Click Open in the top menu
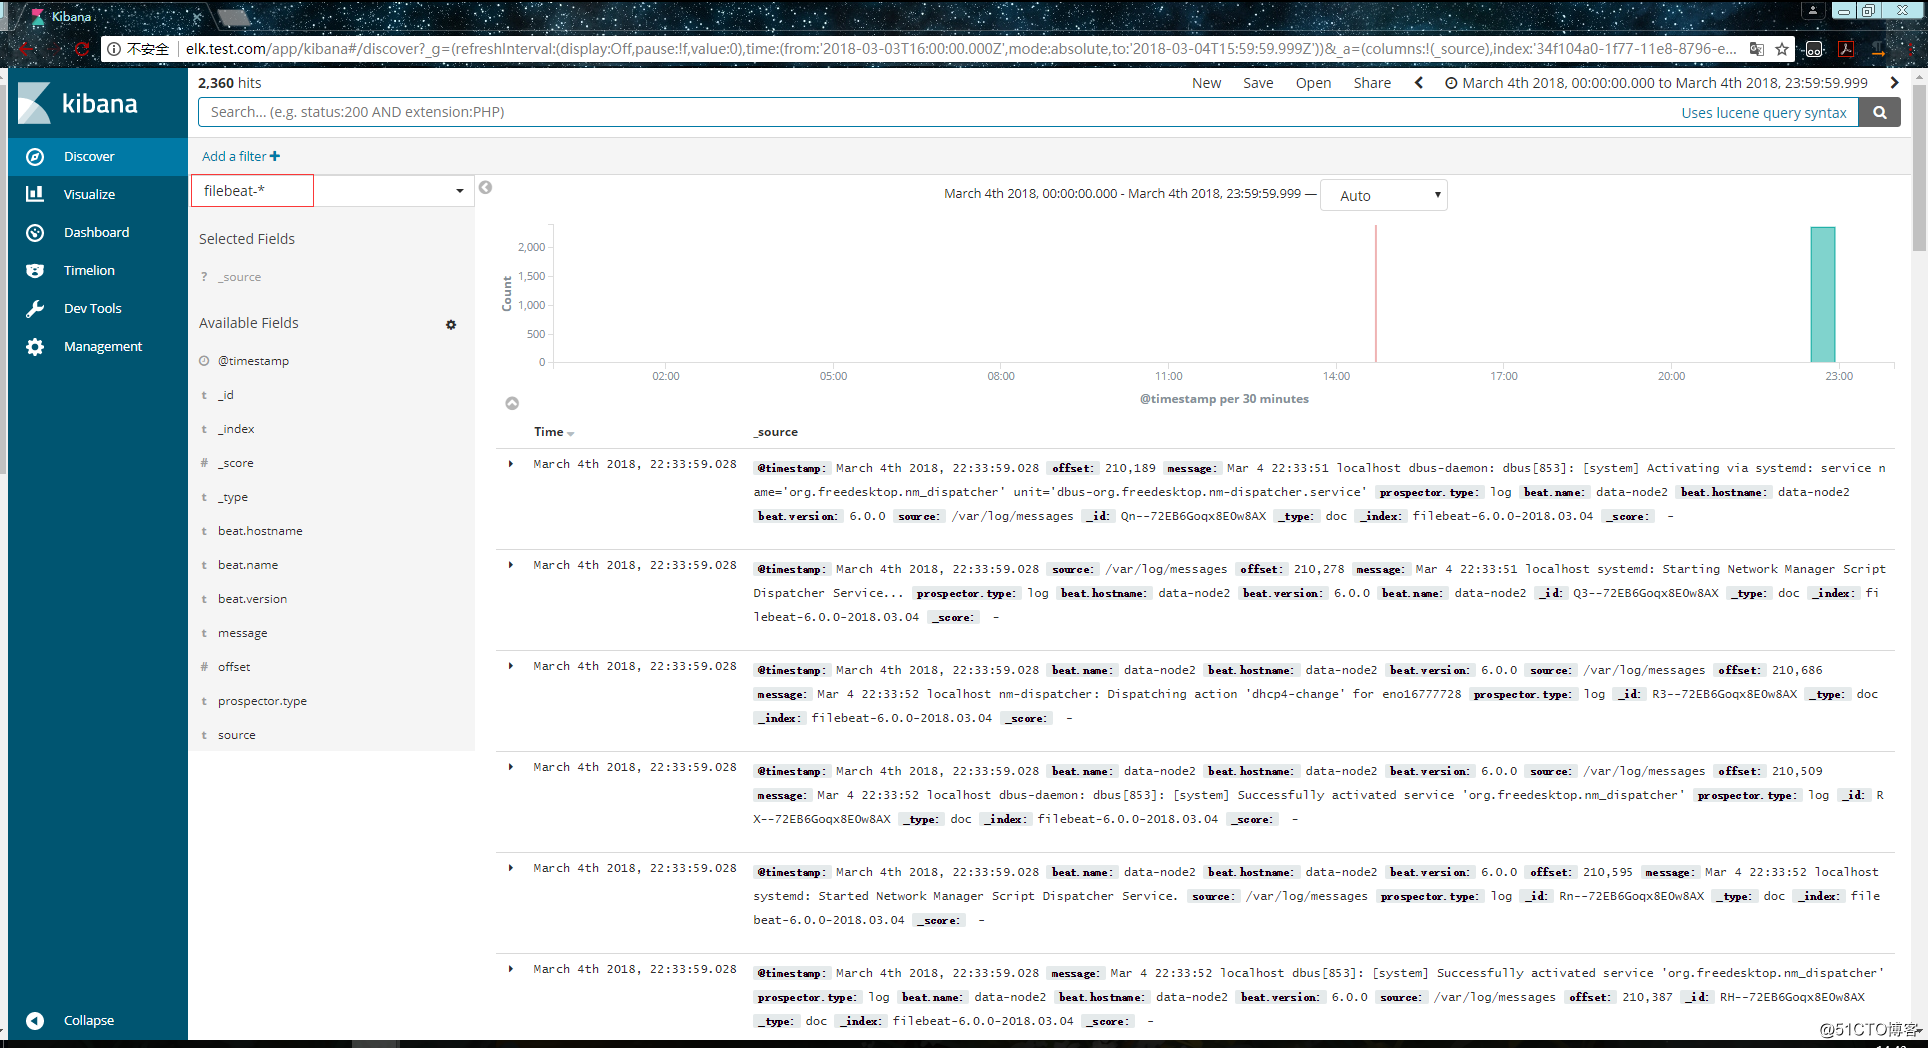This screenshot has width=1928, height=1048. click(1313, 83)
